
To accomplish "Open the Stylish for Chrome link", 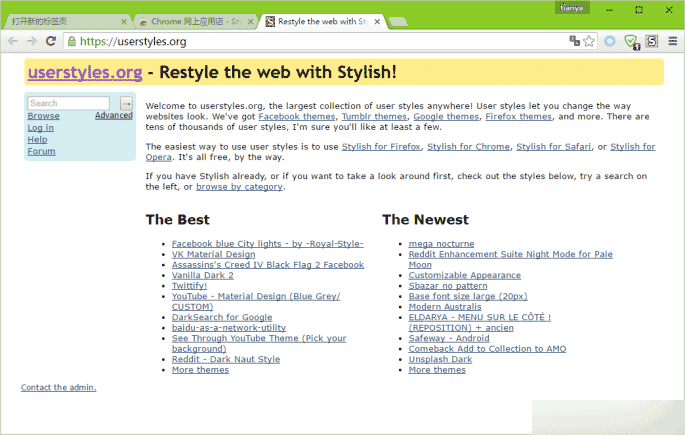I will (x=468, y=147).
